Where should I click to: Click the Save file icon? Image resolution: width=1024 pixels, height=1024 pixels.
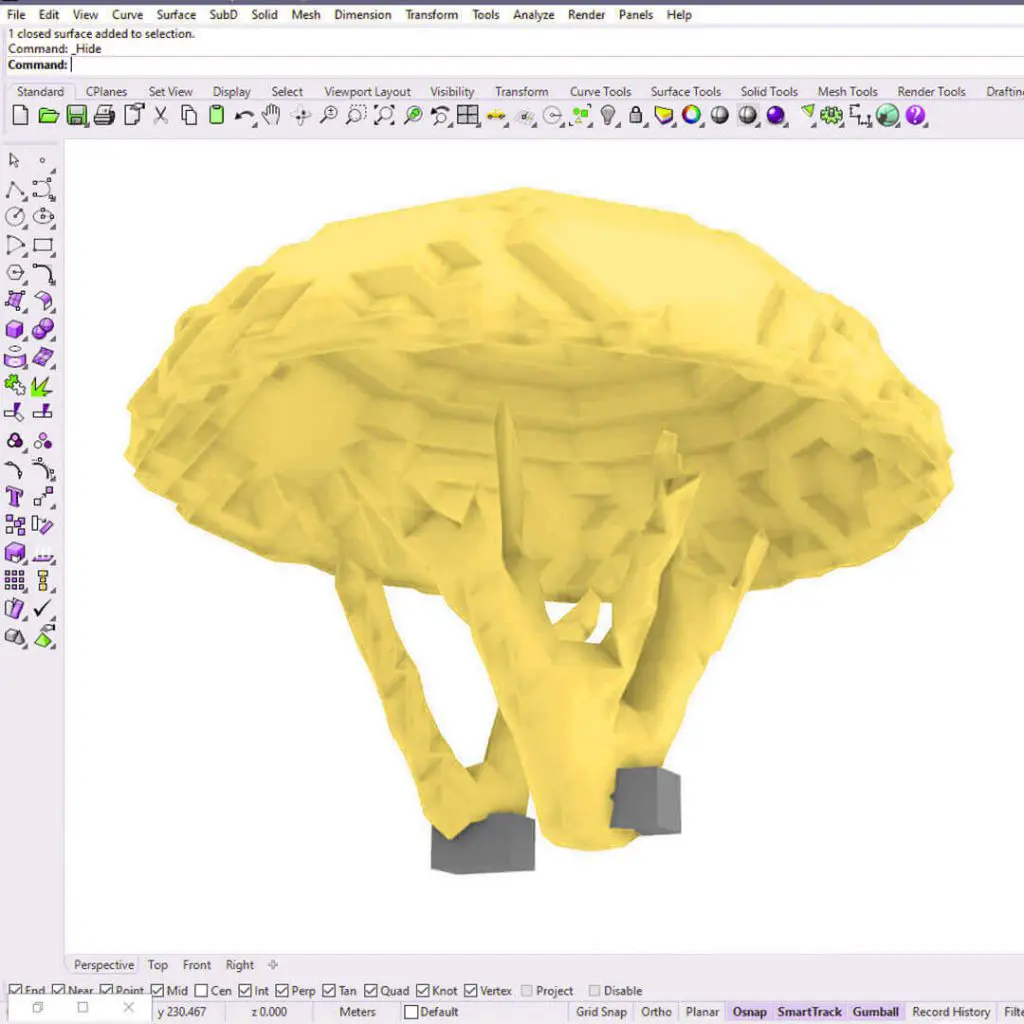(76, 116)
